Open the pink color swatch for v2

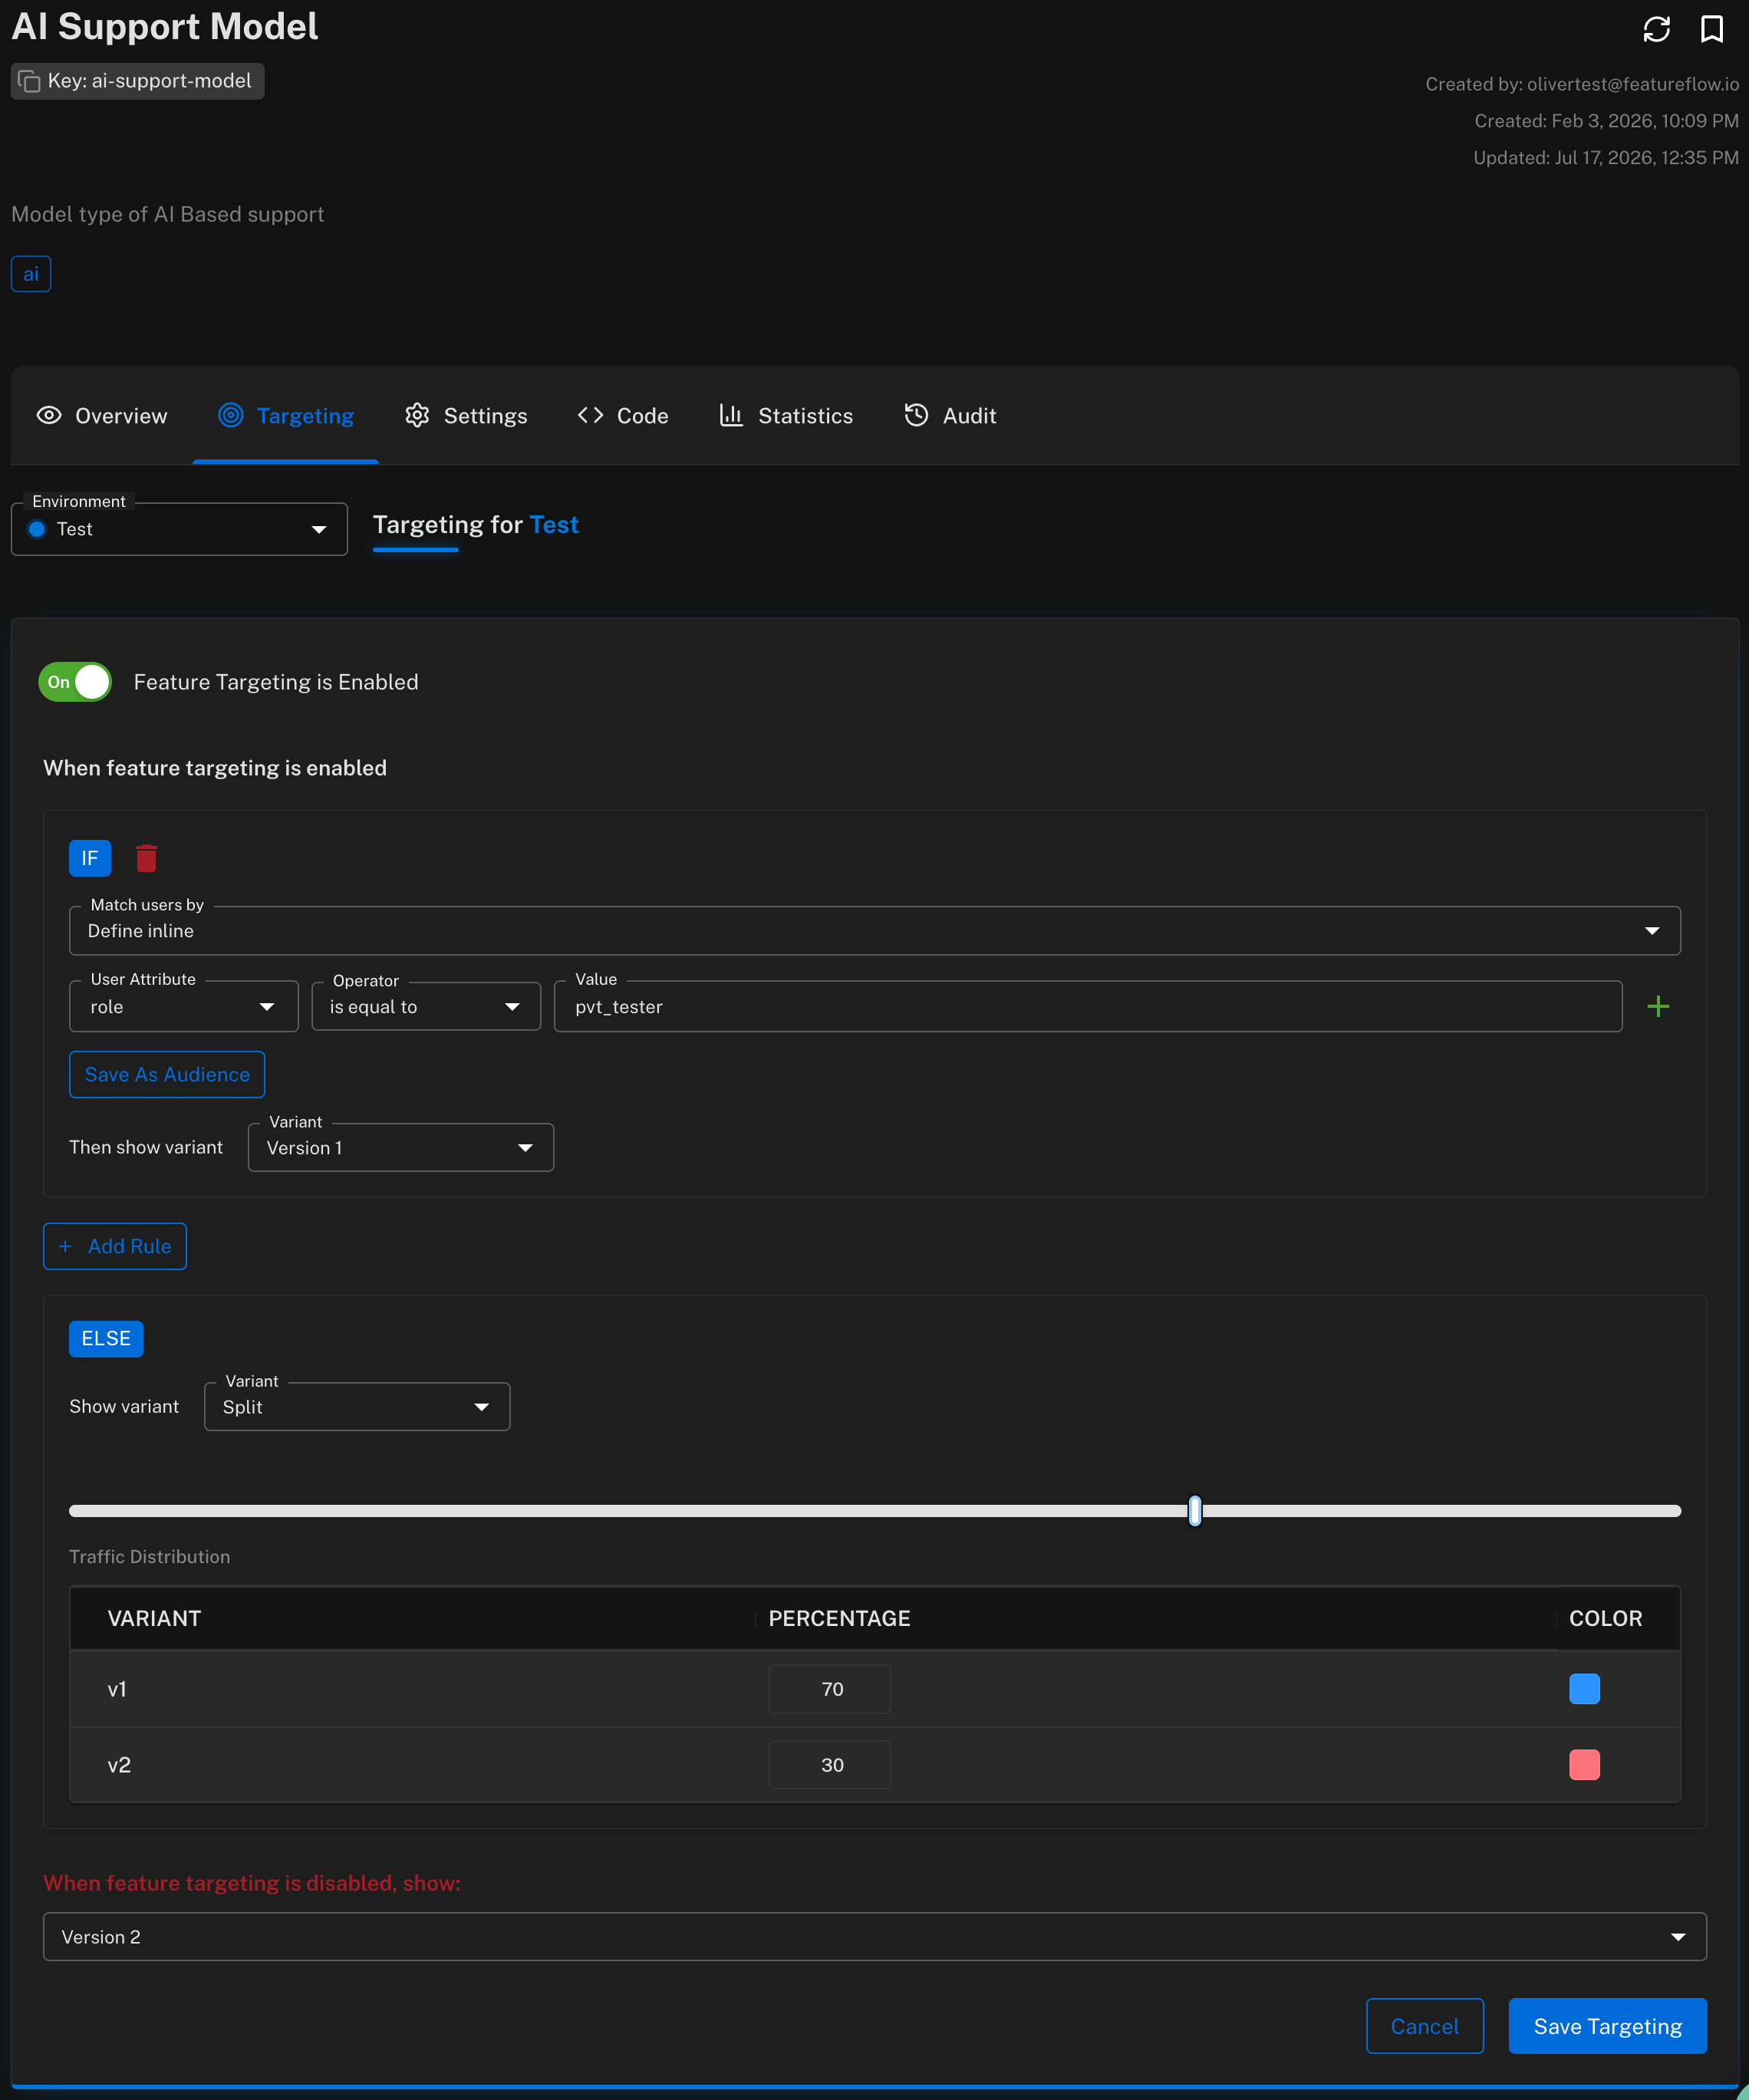click(x=1584, y=1765)
